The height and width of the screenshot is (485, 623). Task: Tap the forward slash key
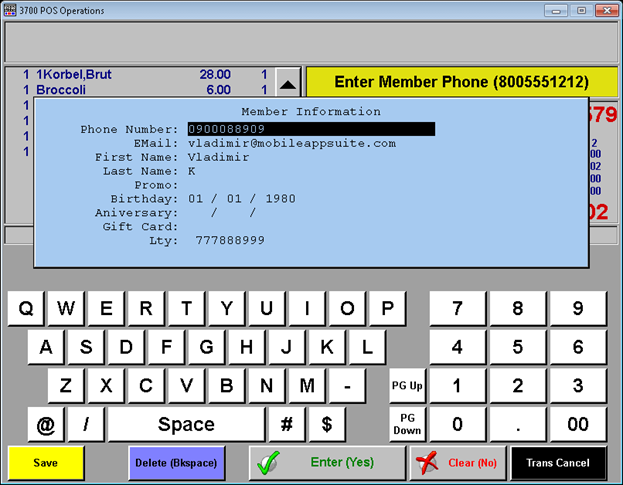[x=86, y=424]
